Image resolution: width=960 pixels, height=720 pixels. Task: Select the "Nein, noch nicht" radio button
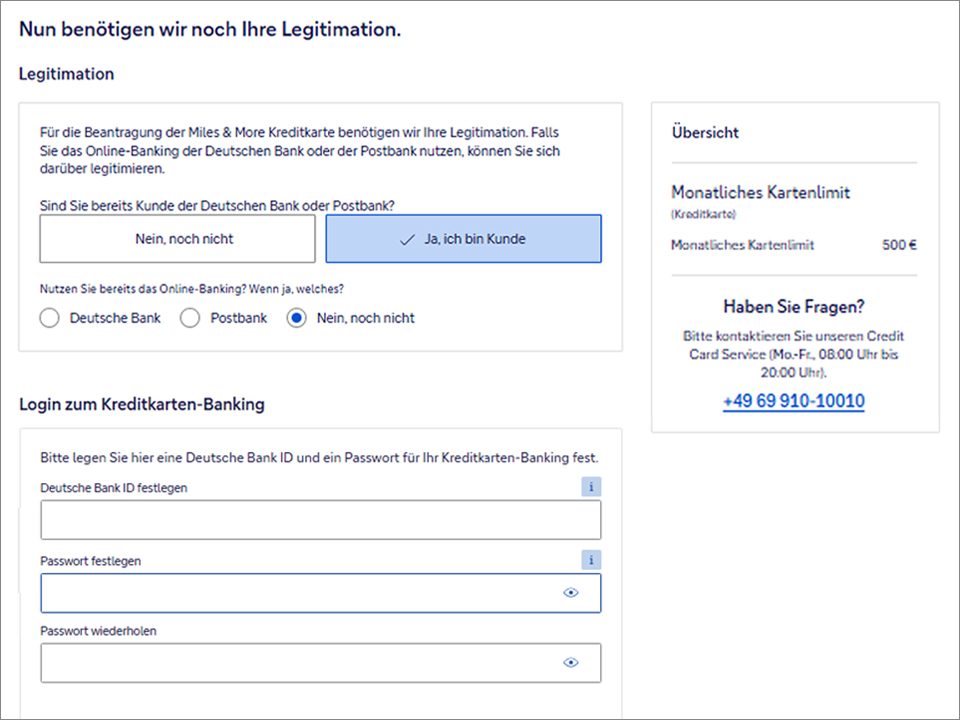pyautogui.click(x=296, y=318)
